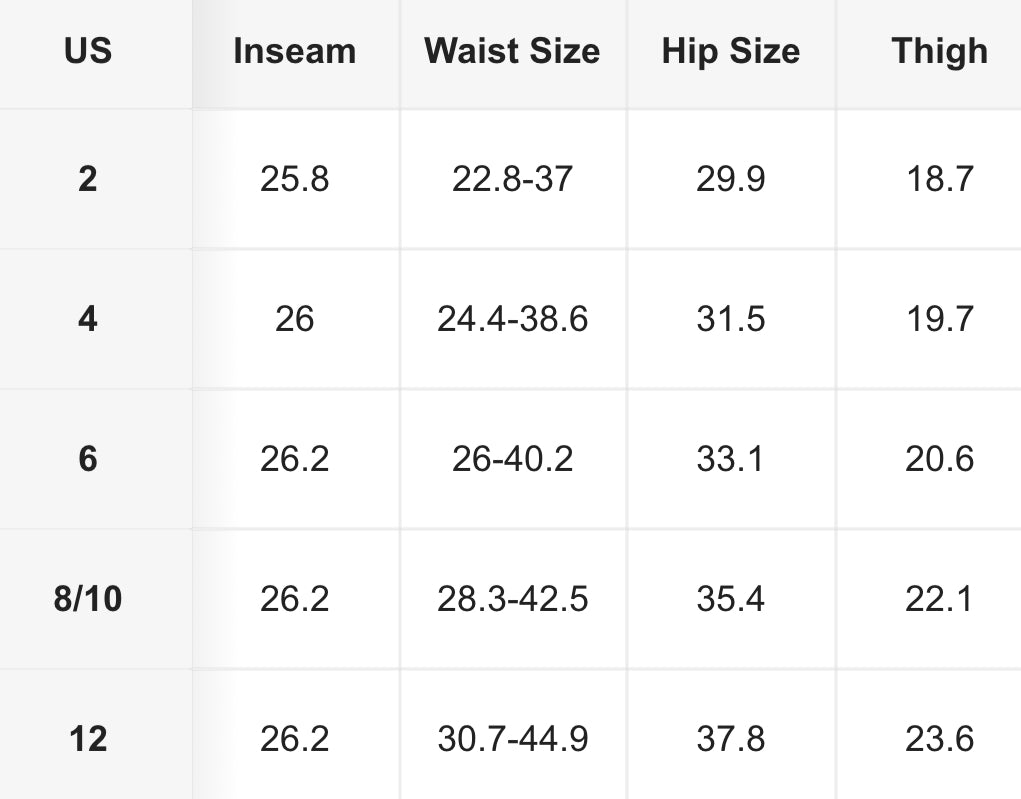Click waist size 24.4-38.6 cell

coord(512,319)
